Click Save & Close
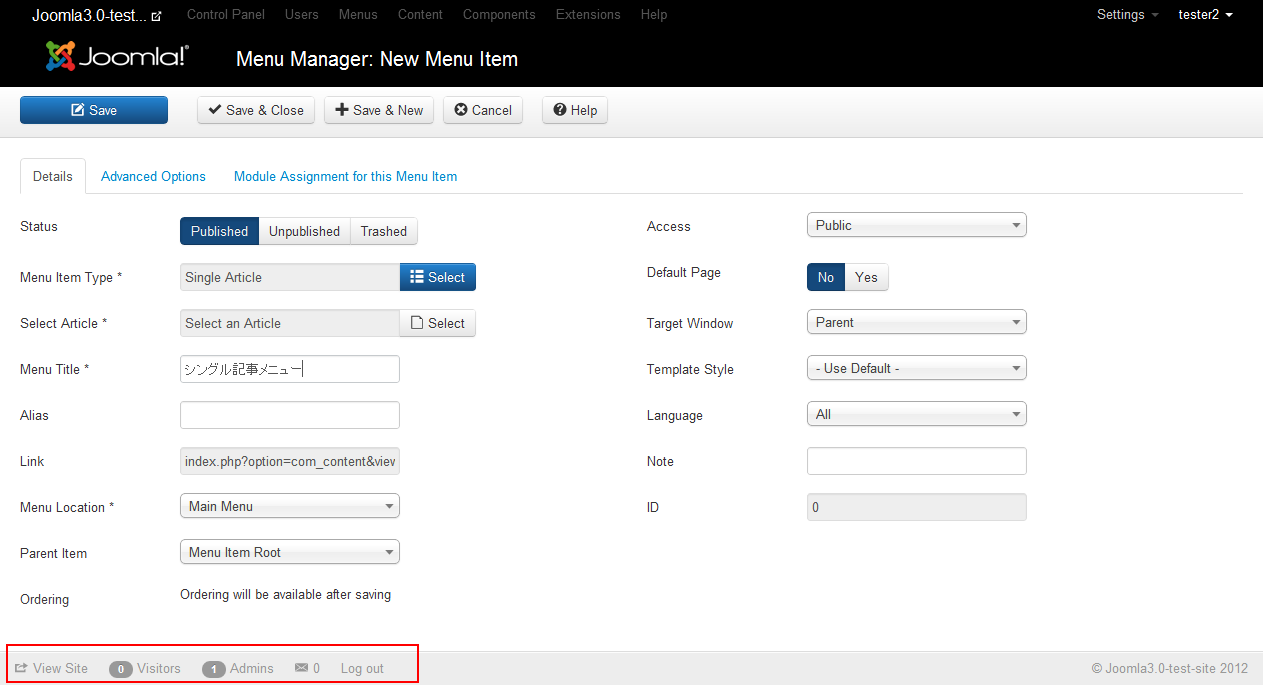This screenshot has height=685, width=1263. (x=256, y=110)
